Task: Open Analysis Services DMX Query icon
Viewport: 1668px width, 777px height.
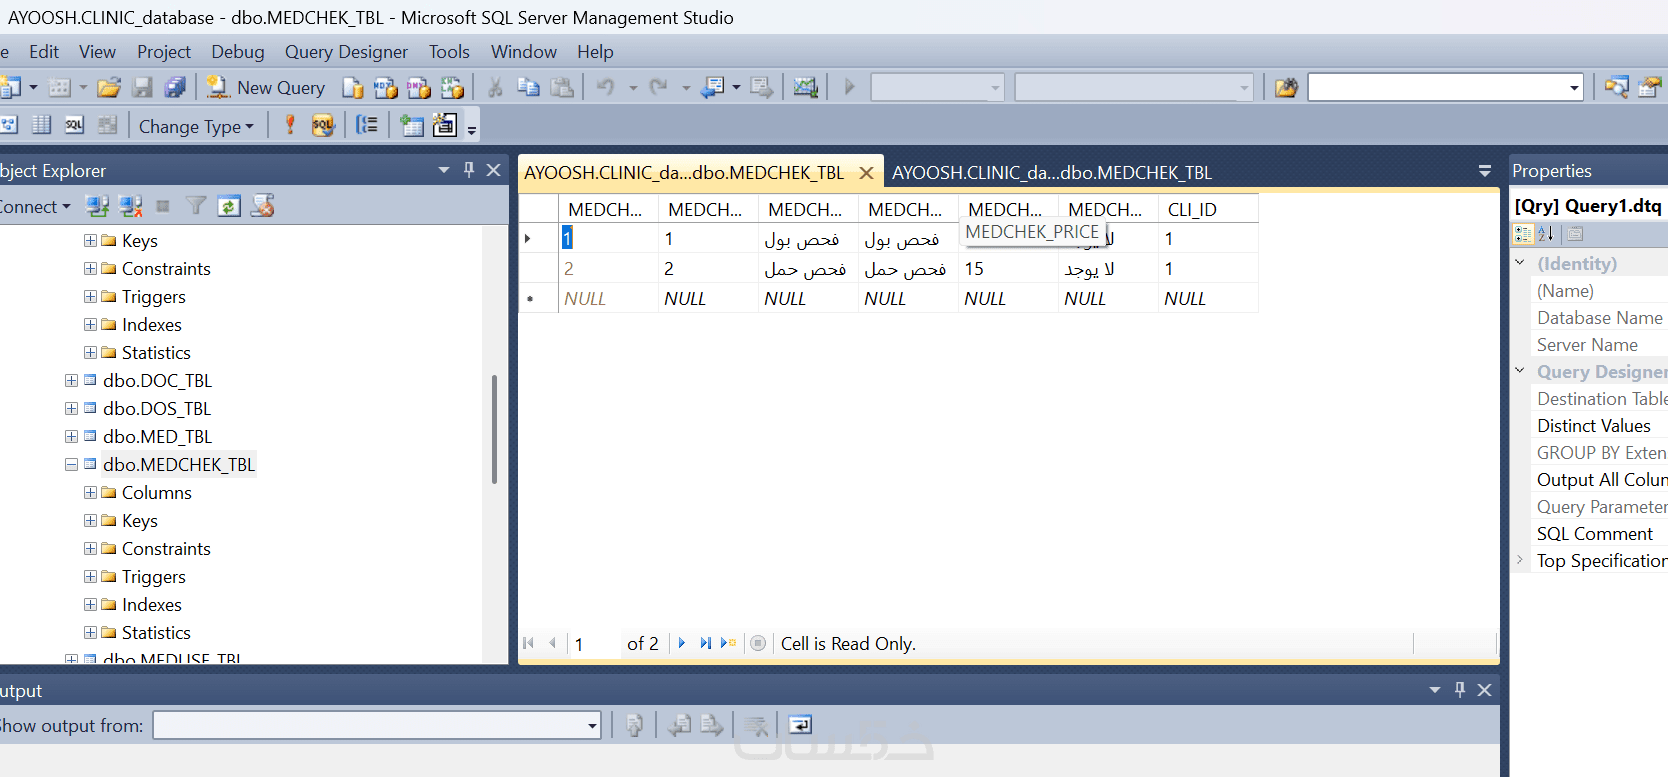Action: [x=419, y=88]
